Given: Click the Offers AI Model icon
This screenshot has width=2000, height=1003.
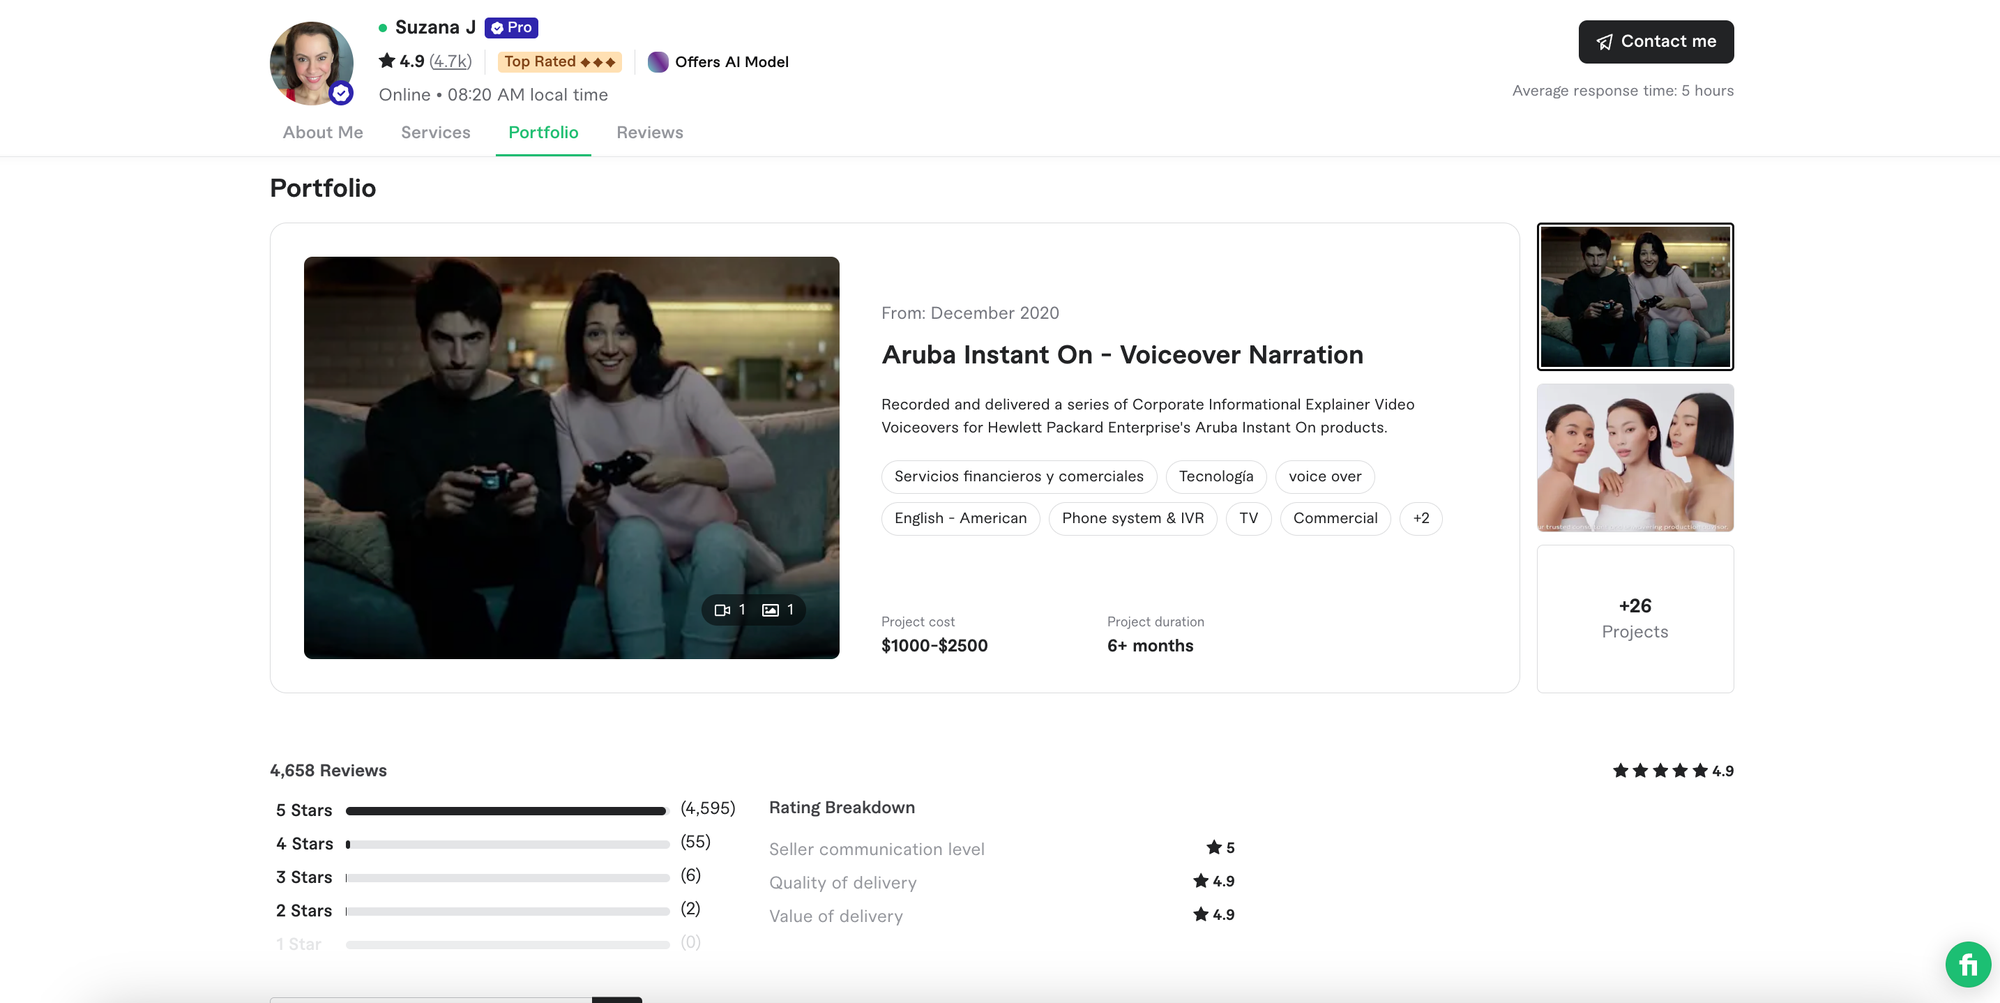Looking at the screenshot, I should 658,62.
